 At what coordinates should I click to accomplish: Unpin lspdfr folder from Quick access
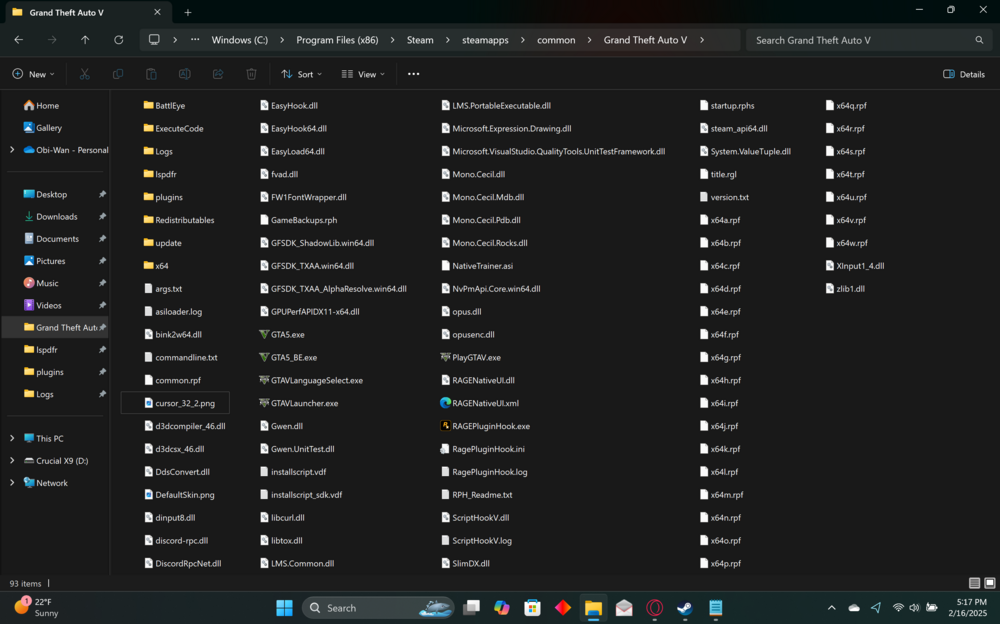pyautogui.click(x=102, y=350)
